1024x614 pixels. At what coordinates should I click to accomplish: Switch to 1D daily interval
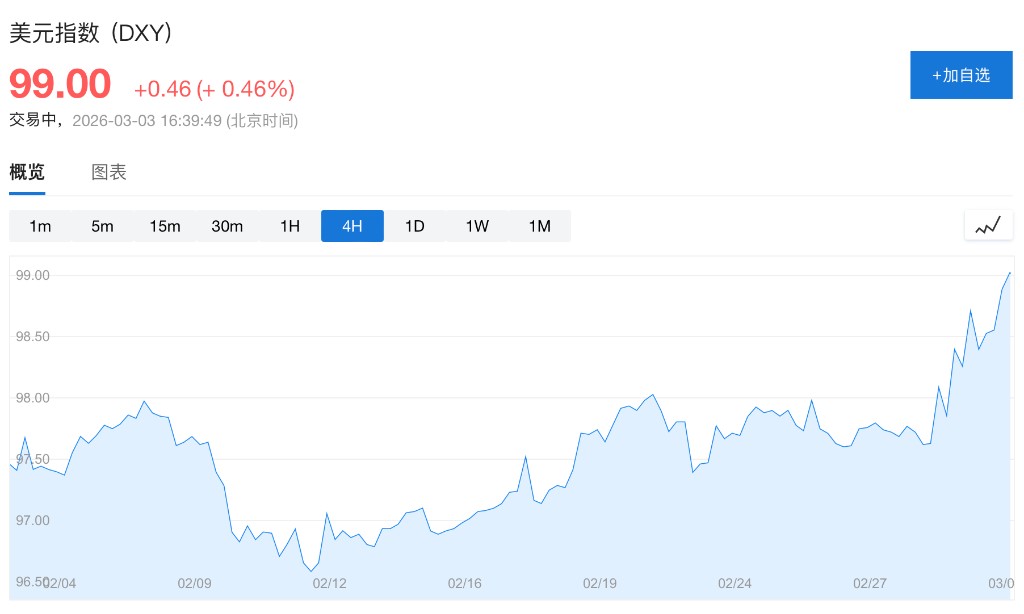pyautogui.click(x=414, y=226)
